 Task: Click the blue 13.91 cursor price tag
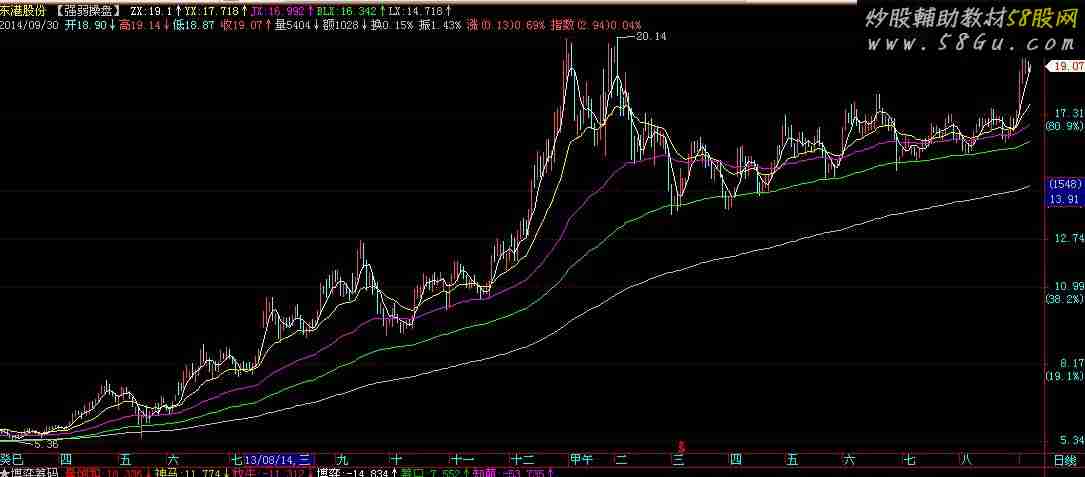click(x=1064, y=199)
